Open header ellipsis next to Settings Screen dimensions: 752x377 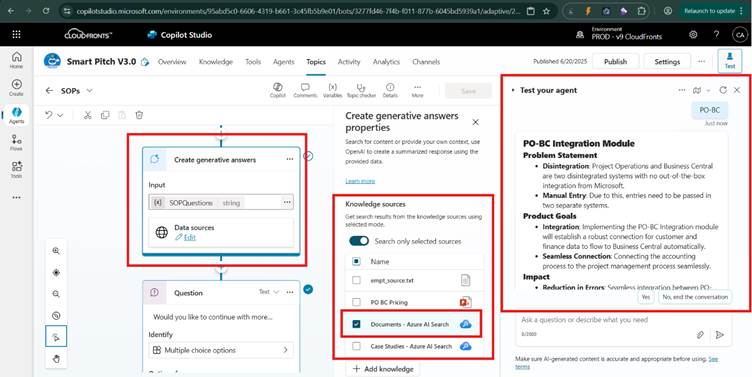pyautogui.click(x=702, y=61)
